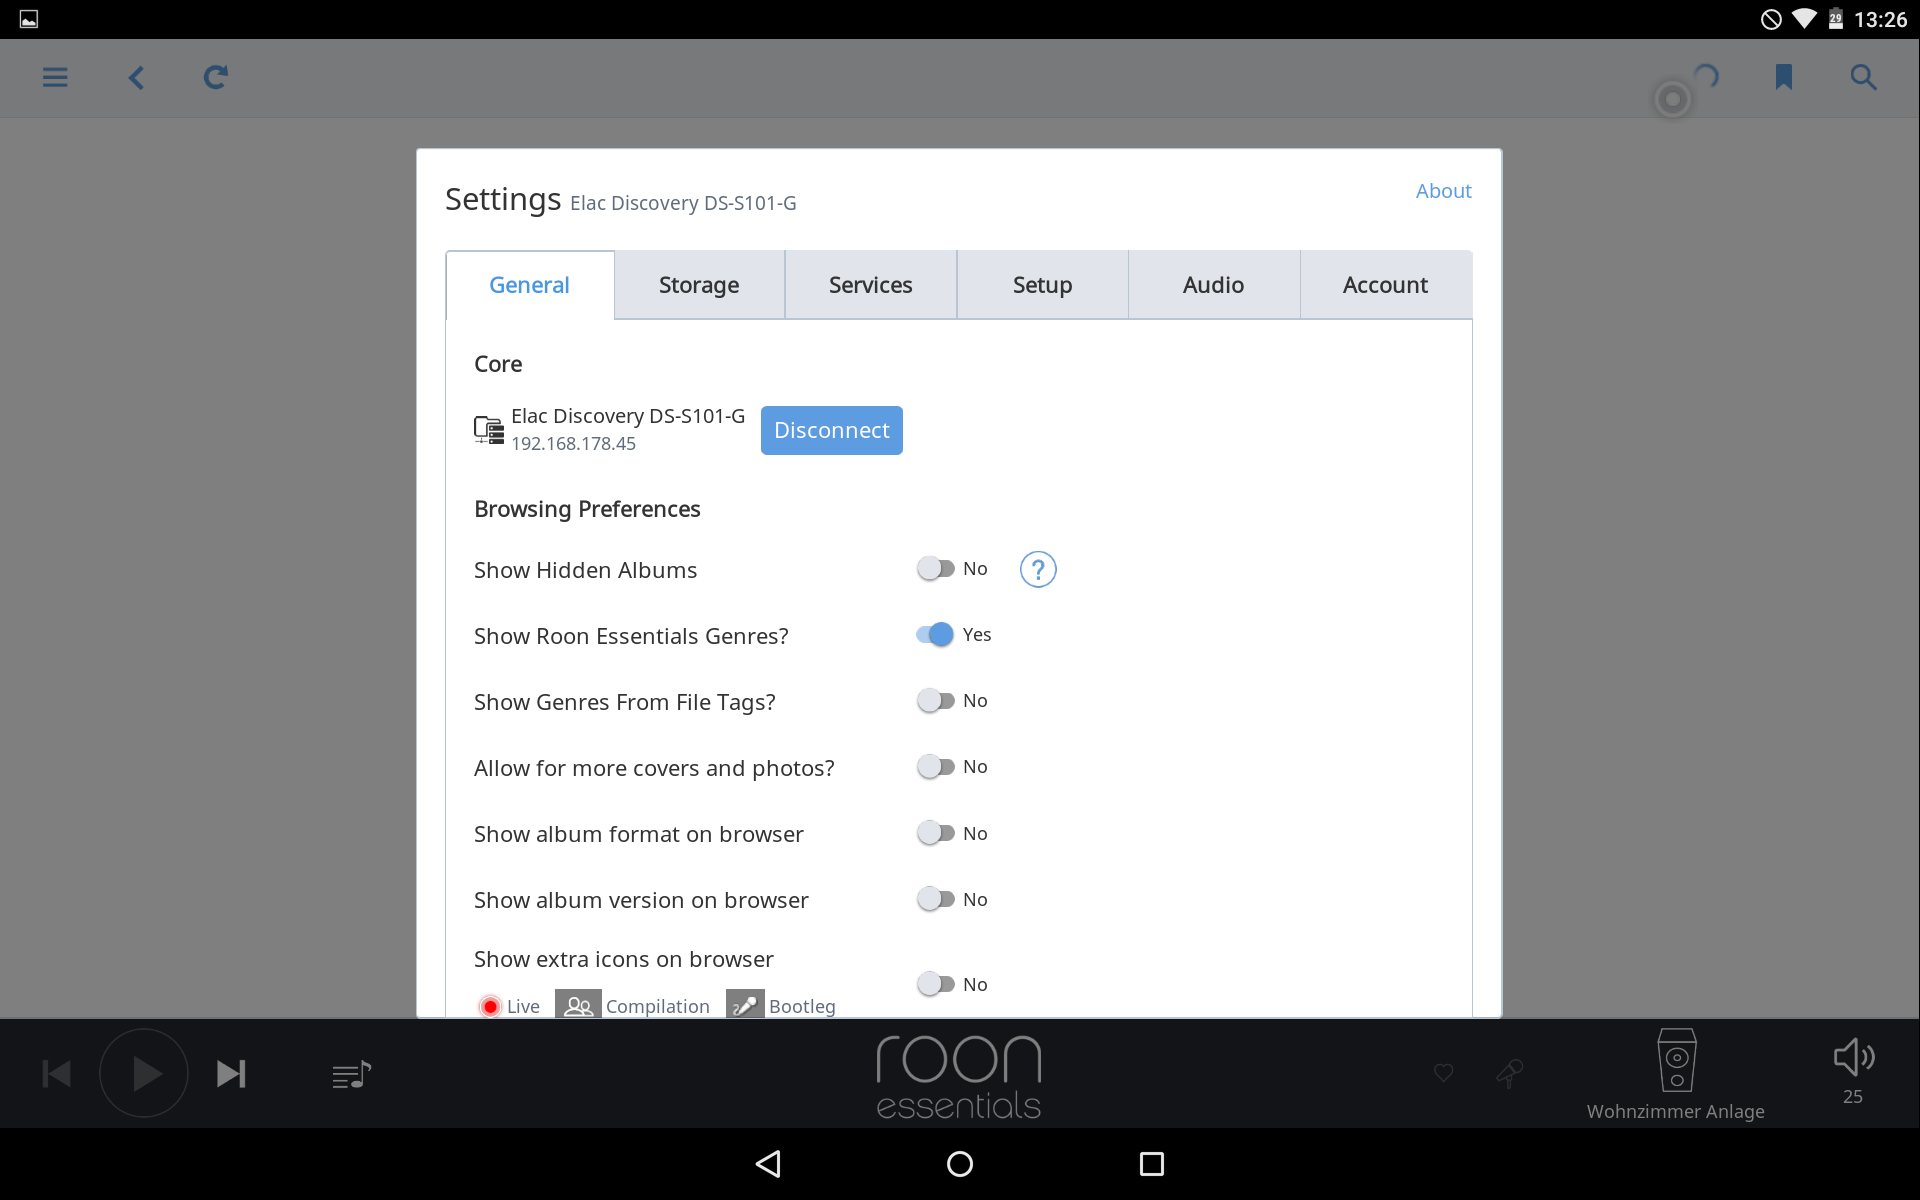
Task: Click the roon essentials logo
Action: click(x=959, y=1076)
